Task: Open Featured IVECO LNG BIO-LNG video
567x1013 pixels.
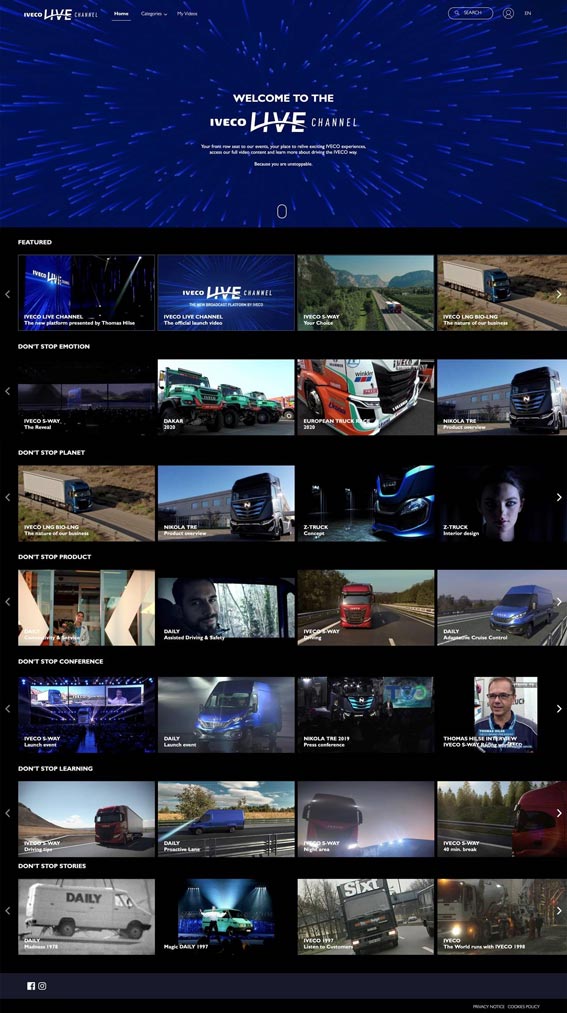Action: click(x=502, y=293)
